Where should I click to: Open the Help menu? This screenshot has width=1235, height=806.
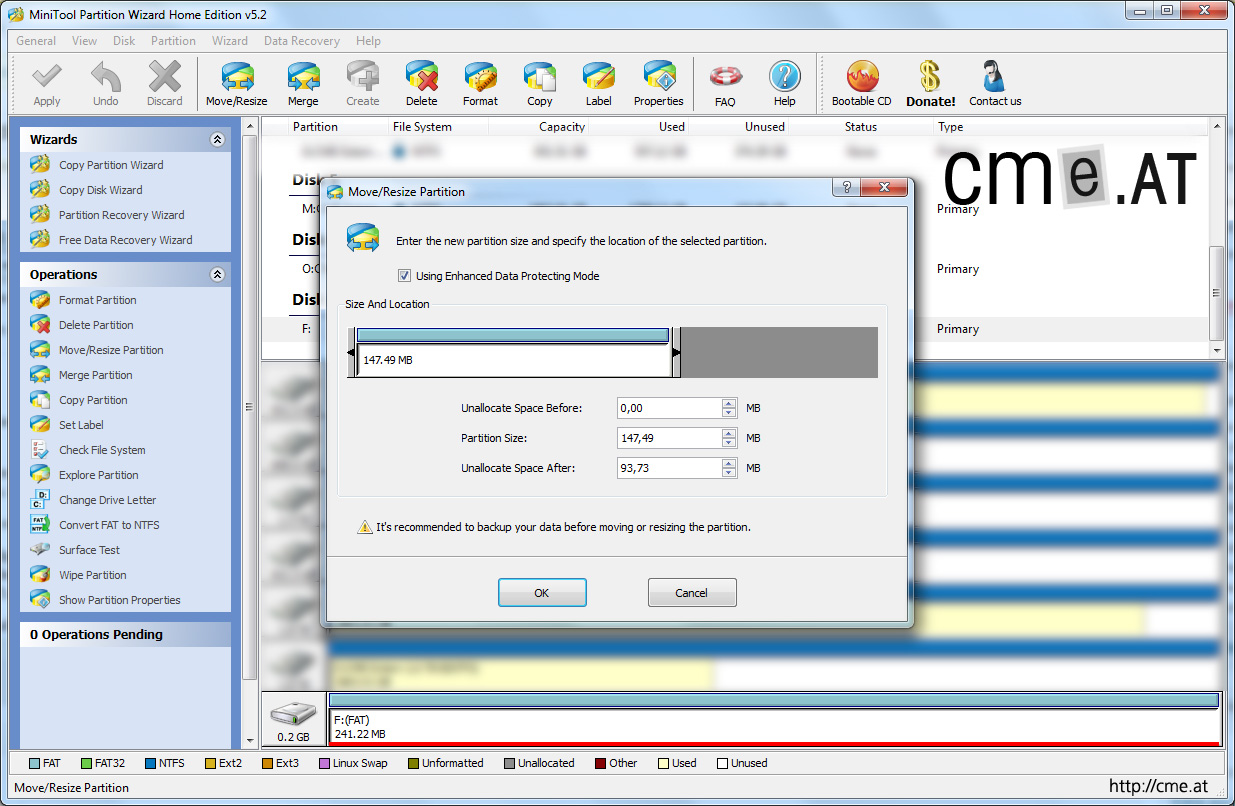tap(368, 41)
